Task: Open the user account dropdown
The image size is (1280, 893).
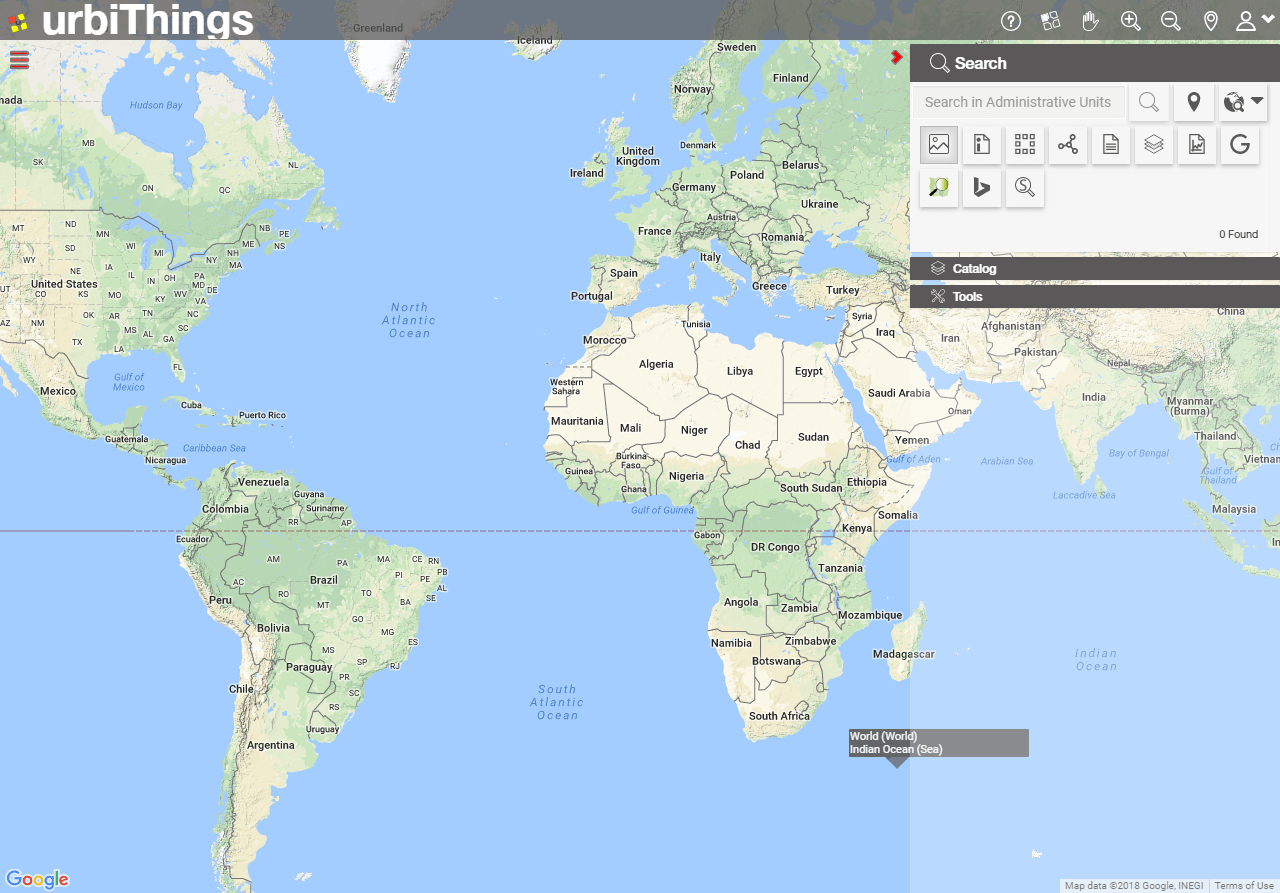Action: (1255, 20)
